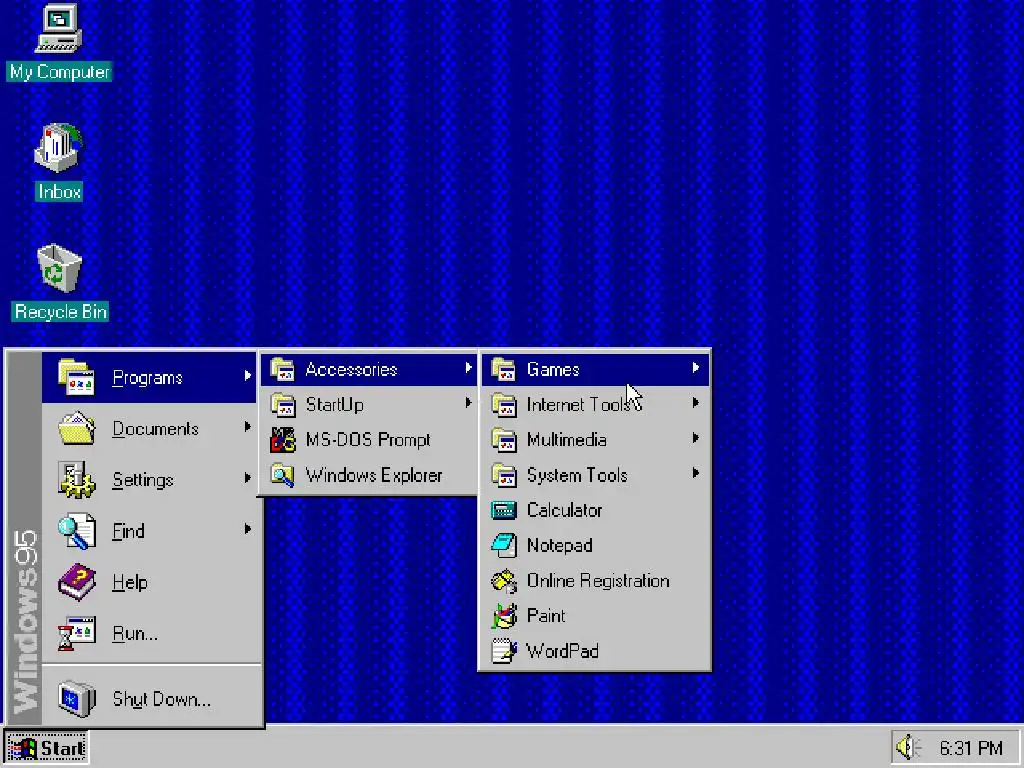
Task: Click the Online Registration icon
Action: click(x=504, y=581)
